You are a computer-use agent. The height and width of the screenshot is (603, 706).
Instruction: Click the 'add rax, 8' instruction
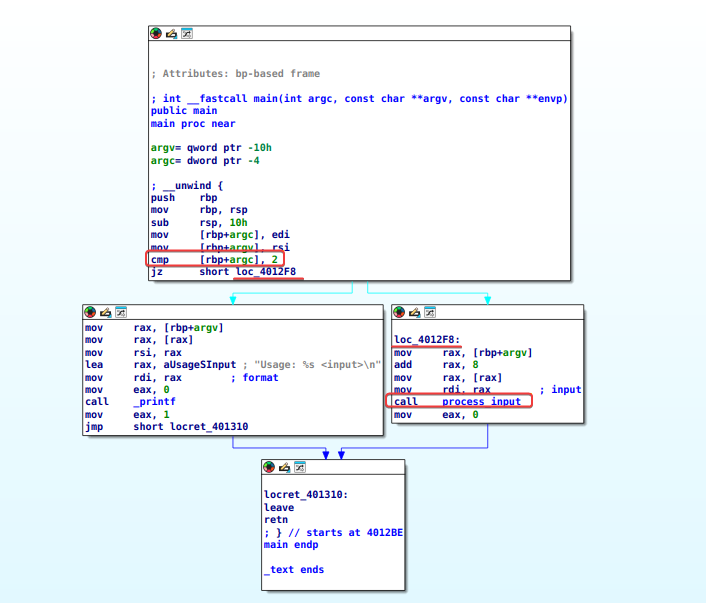click(x=436, y=365)
